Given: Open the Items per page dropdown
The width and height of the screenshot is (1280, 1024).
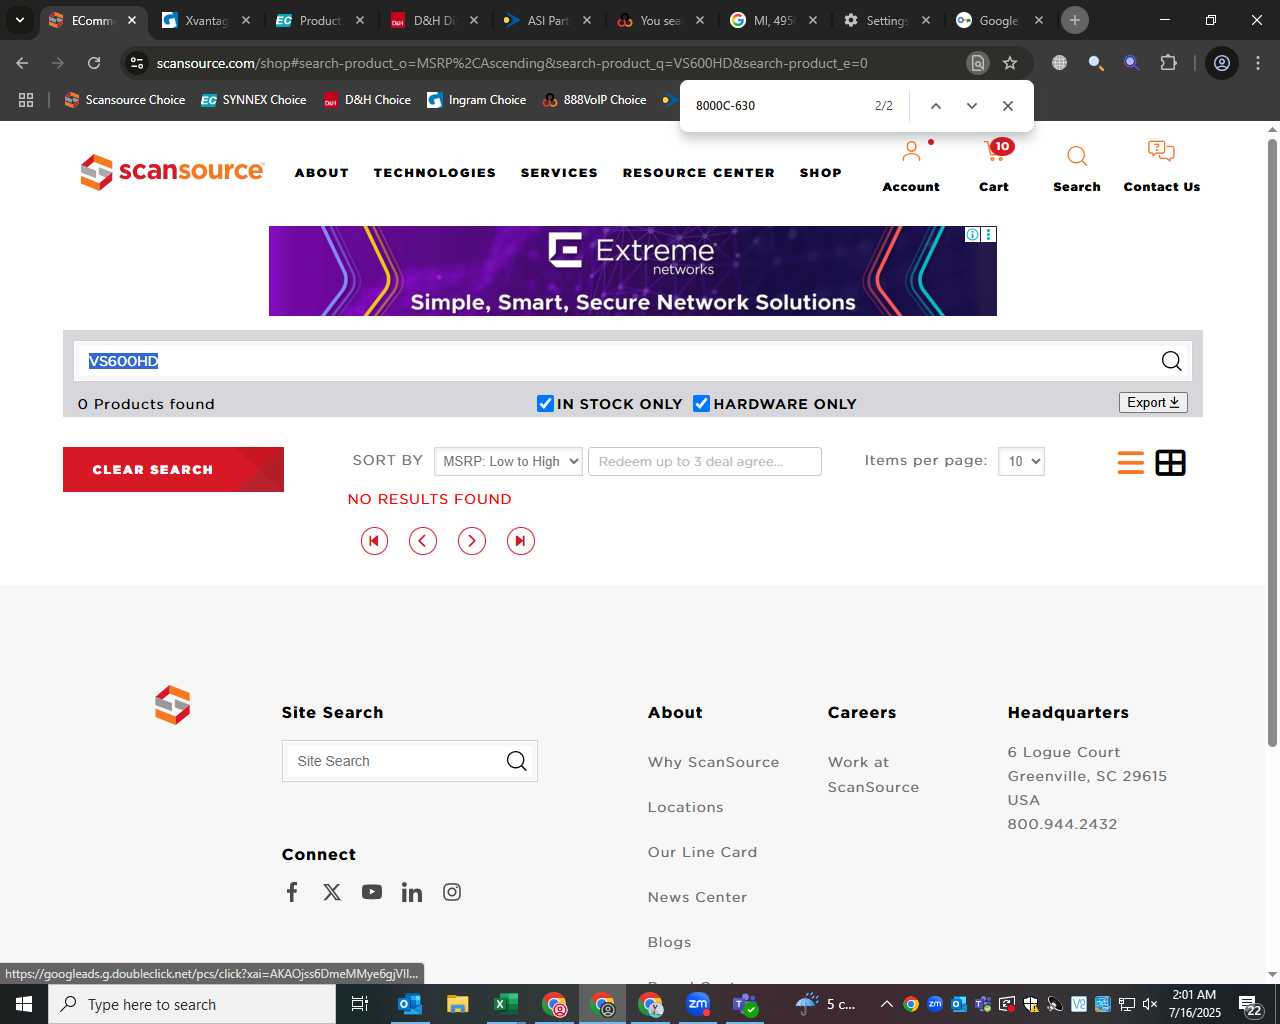Looking at the screenshot, I should coord(1021,461).
